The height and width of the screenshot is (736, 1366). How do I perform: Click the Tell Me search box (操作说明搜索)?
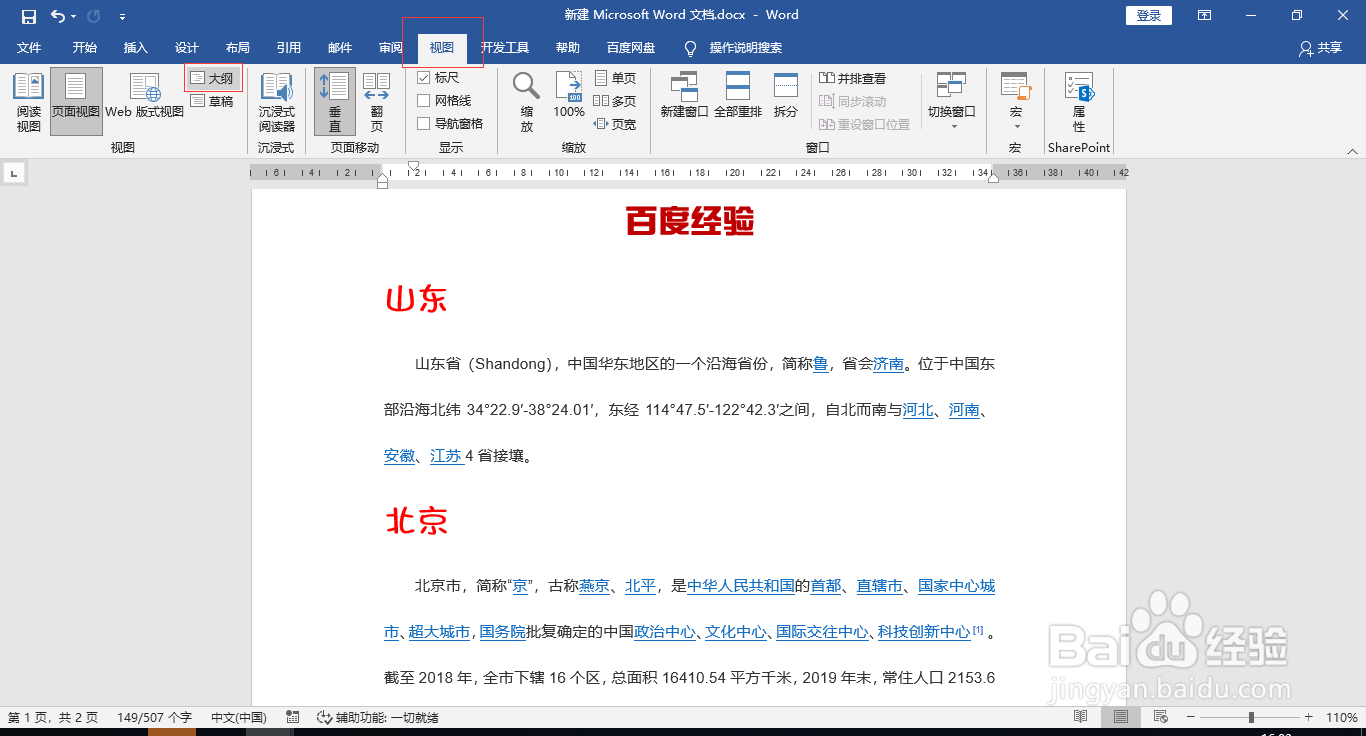(746, 48)
